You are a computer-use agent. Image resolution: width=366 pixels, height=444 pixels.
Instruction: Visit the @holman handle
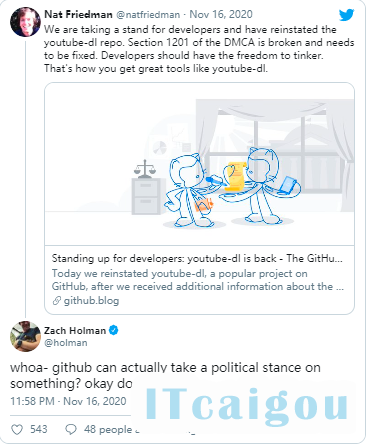pos(66,343)
